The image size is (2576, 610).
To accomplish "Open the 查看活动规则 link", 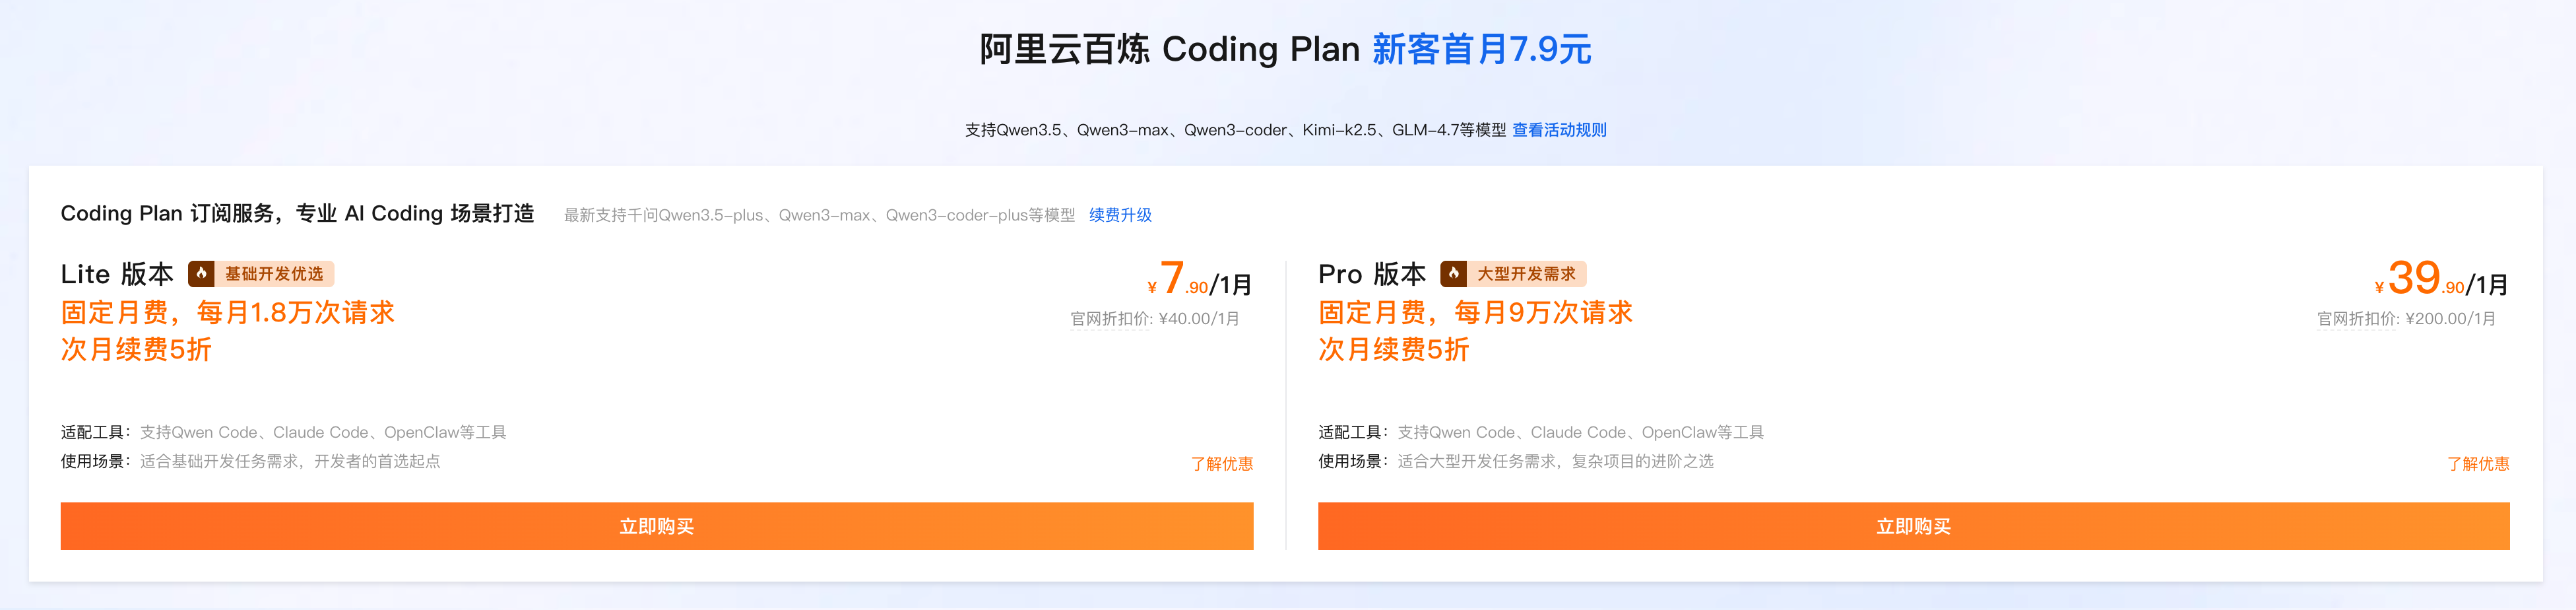I will pyautogui.click(x=1559, y=130).
